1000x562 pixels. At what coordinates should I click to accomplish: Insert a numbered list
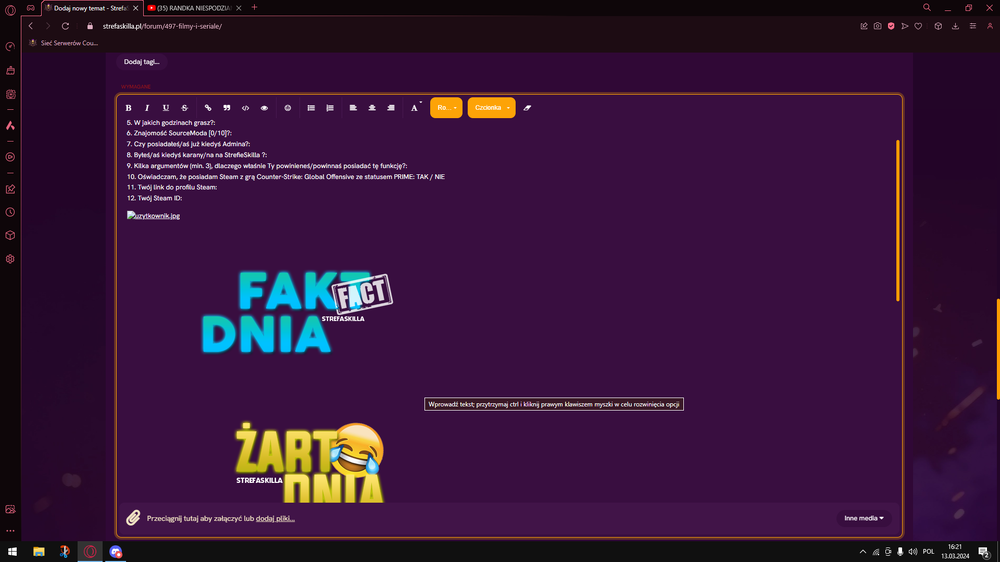coord(330,108)
